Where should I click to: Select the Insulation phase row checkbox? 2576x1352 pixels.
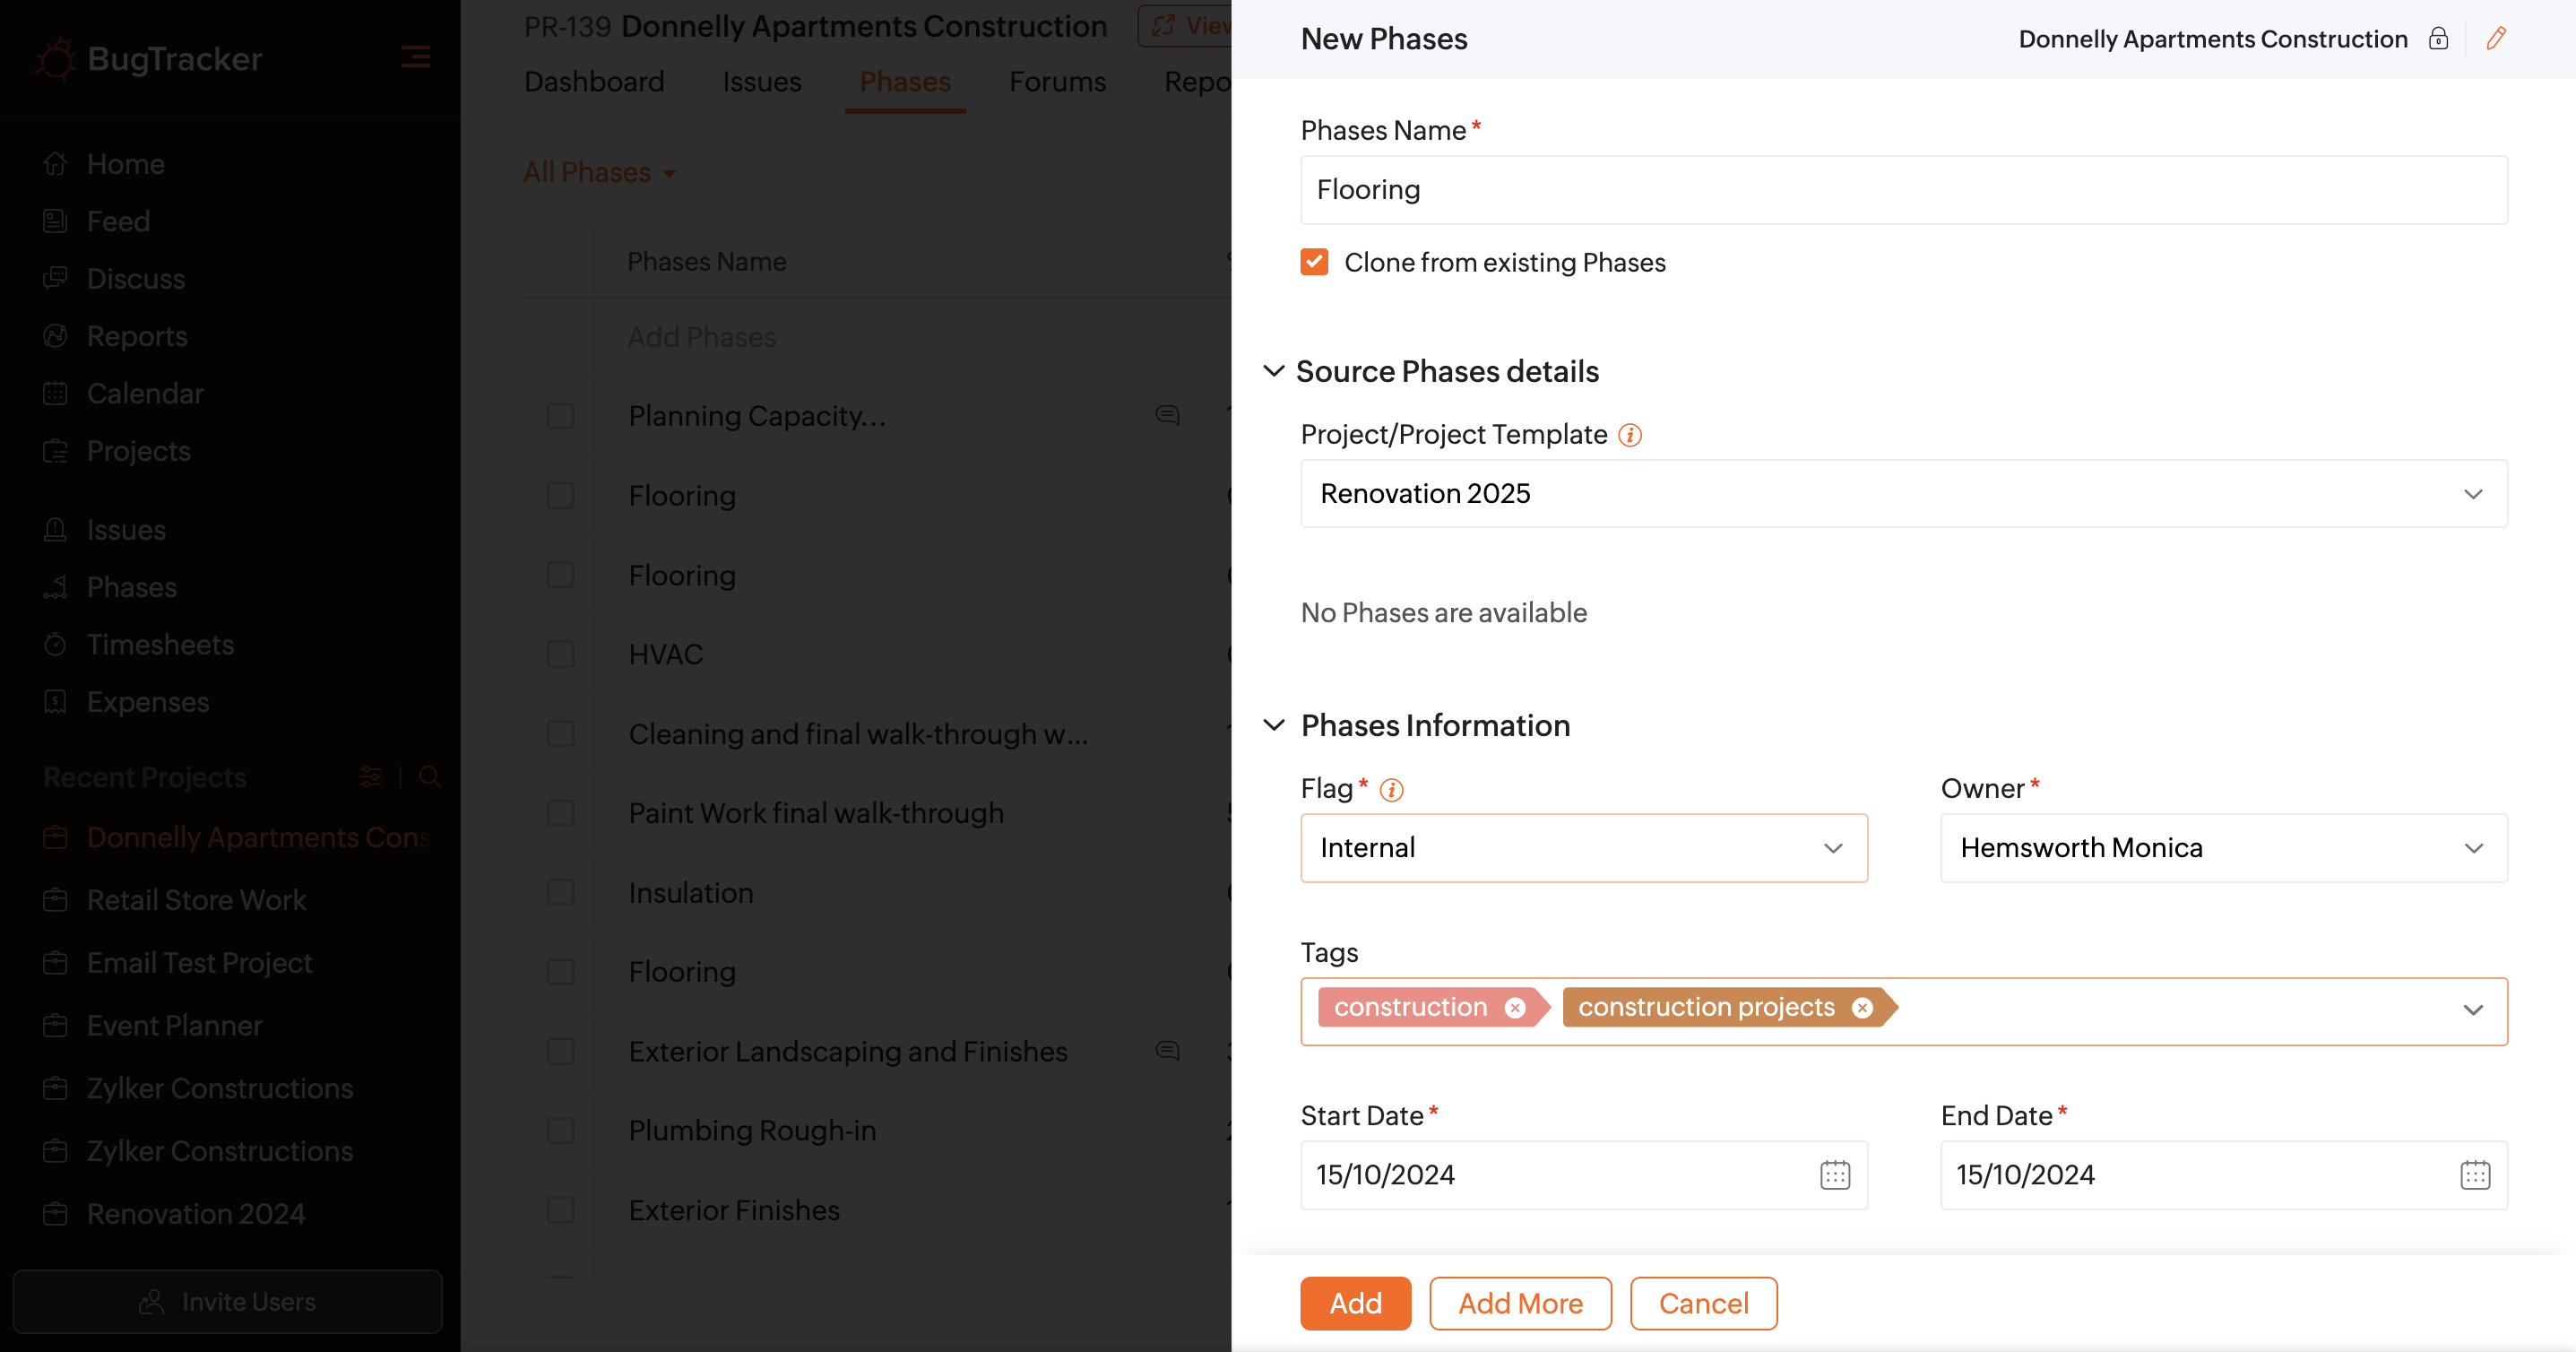pyautogui.click(x=560, y=892)
